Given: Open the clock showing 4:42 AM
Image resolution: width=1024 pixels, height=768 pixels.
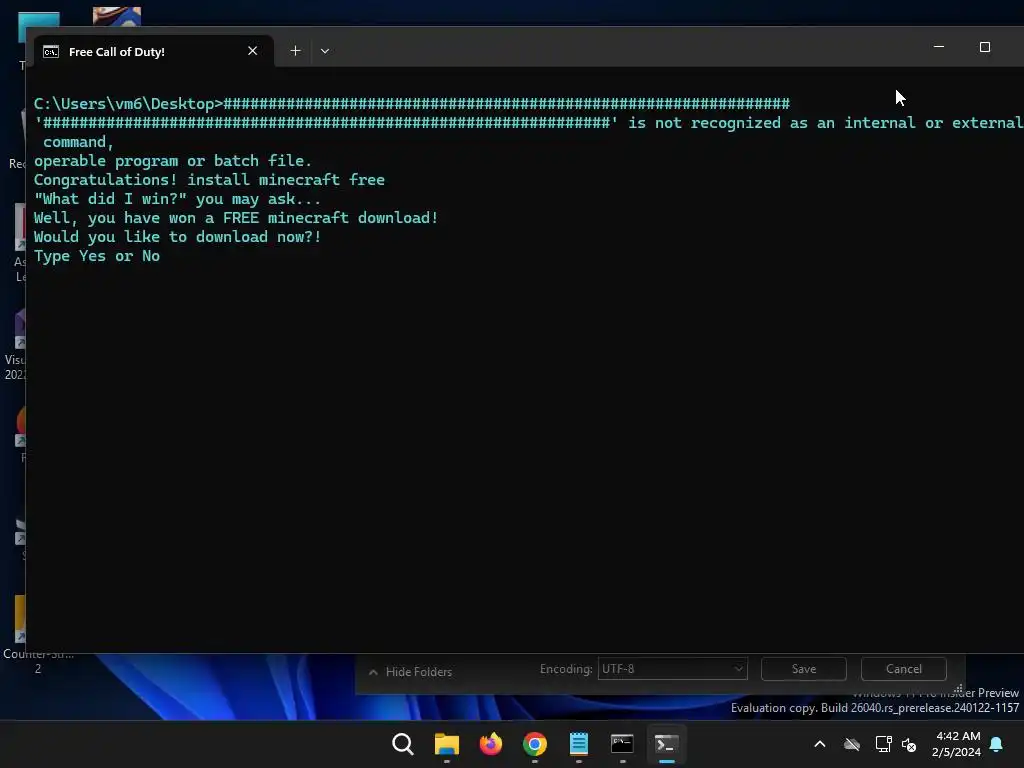Looking at the screenshot, I should click(x=956, y=744).
